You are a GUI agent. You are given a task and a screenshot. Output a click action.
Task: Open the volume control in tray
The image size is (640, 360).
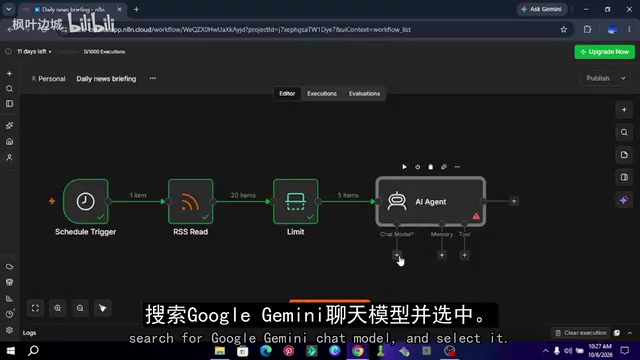click(x=568, y=351)
